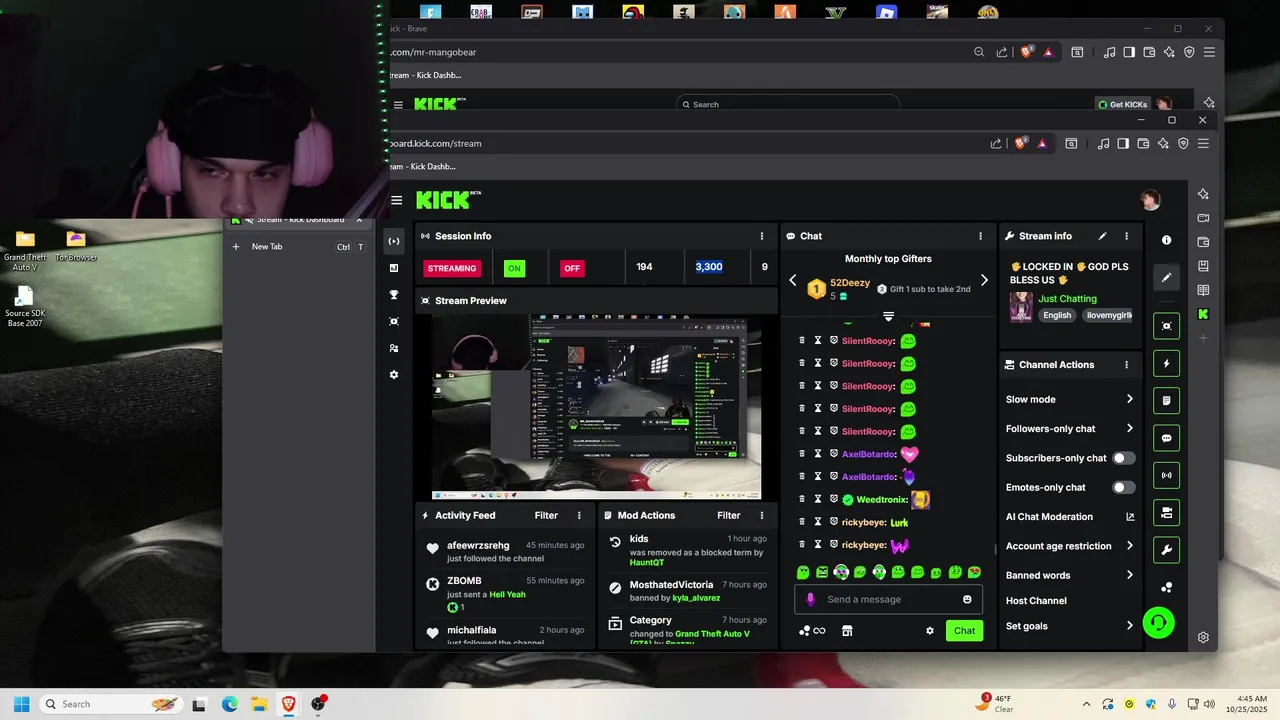The height and width of the screenshot is (720, 1280).
Task: Open the Kick shortcut in the Brave sidebar
Action: click(1203, 314)
